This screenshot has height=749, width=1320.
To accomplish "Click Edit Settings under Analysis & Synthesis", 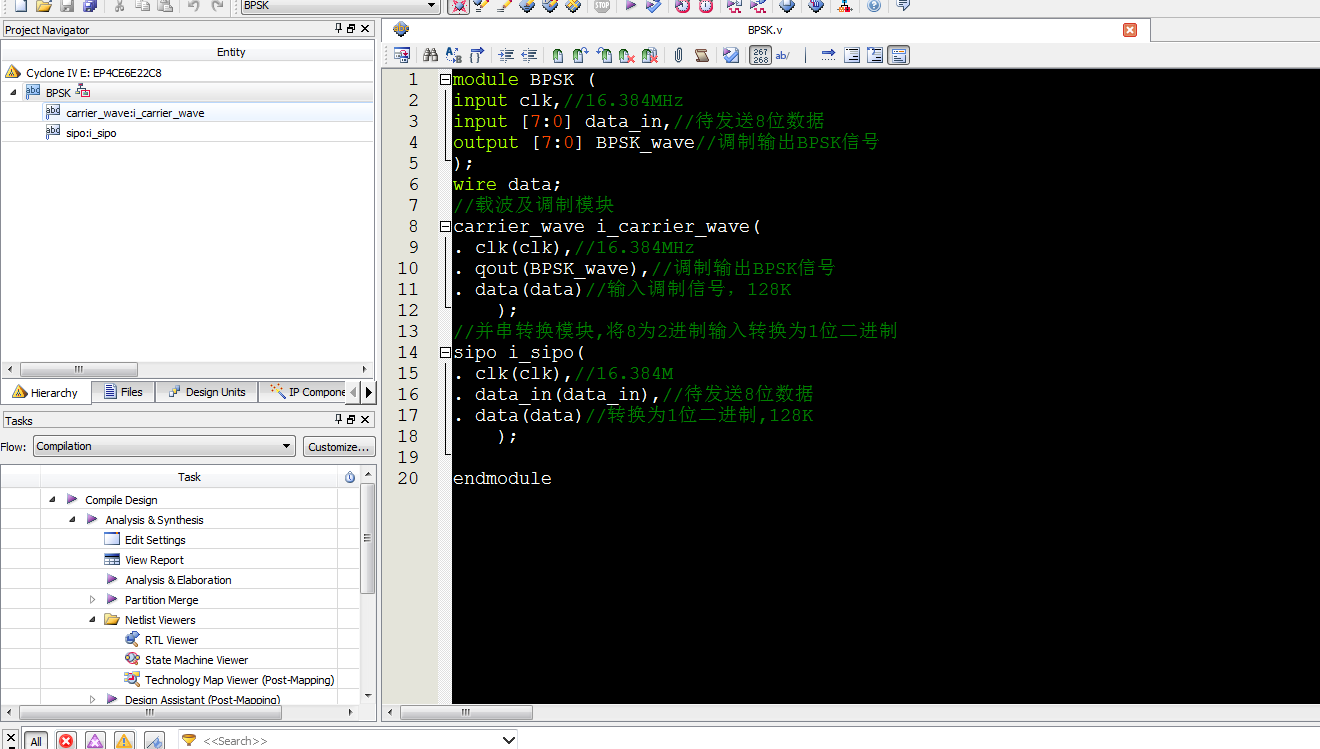I will 155,540.
